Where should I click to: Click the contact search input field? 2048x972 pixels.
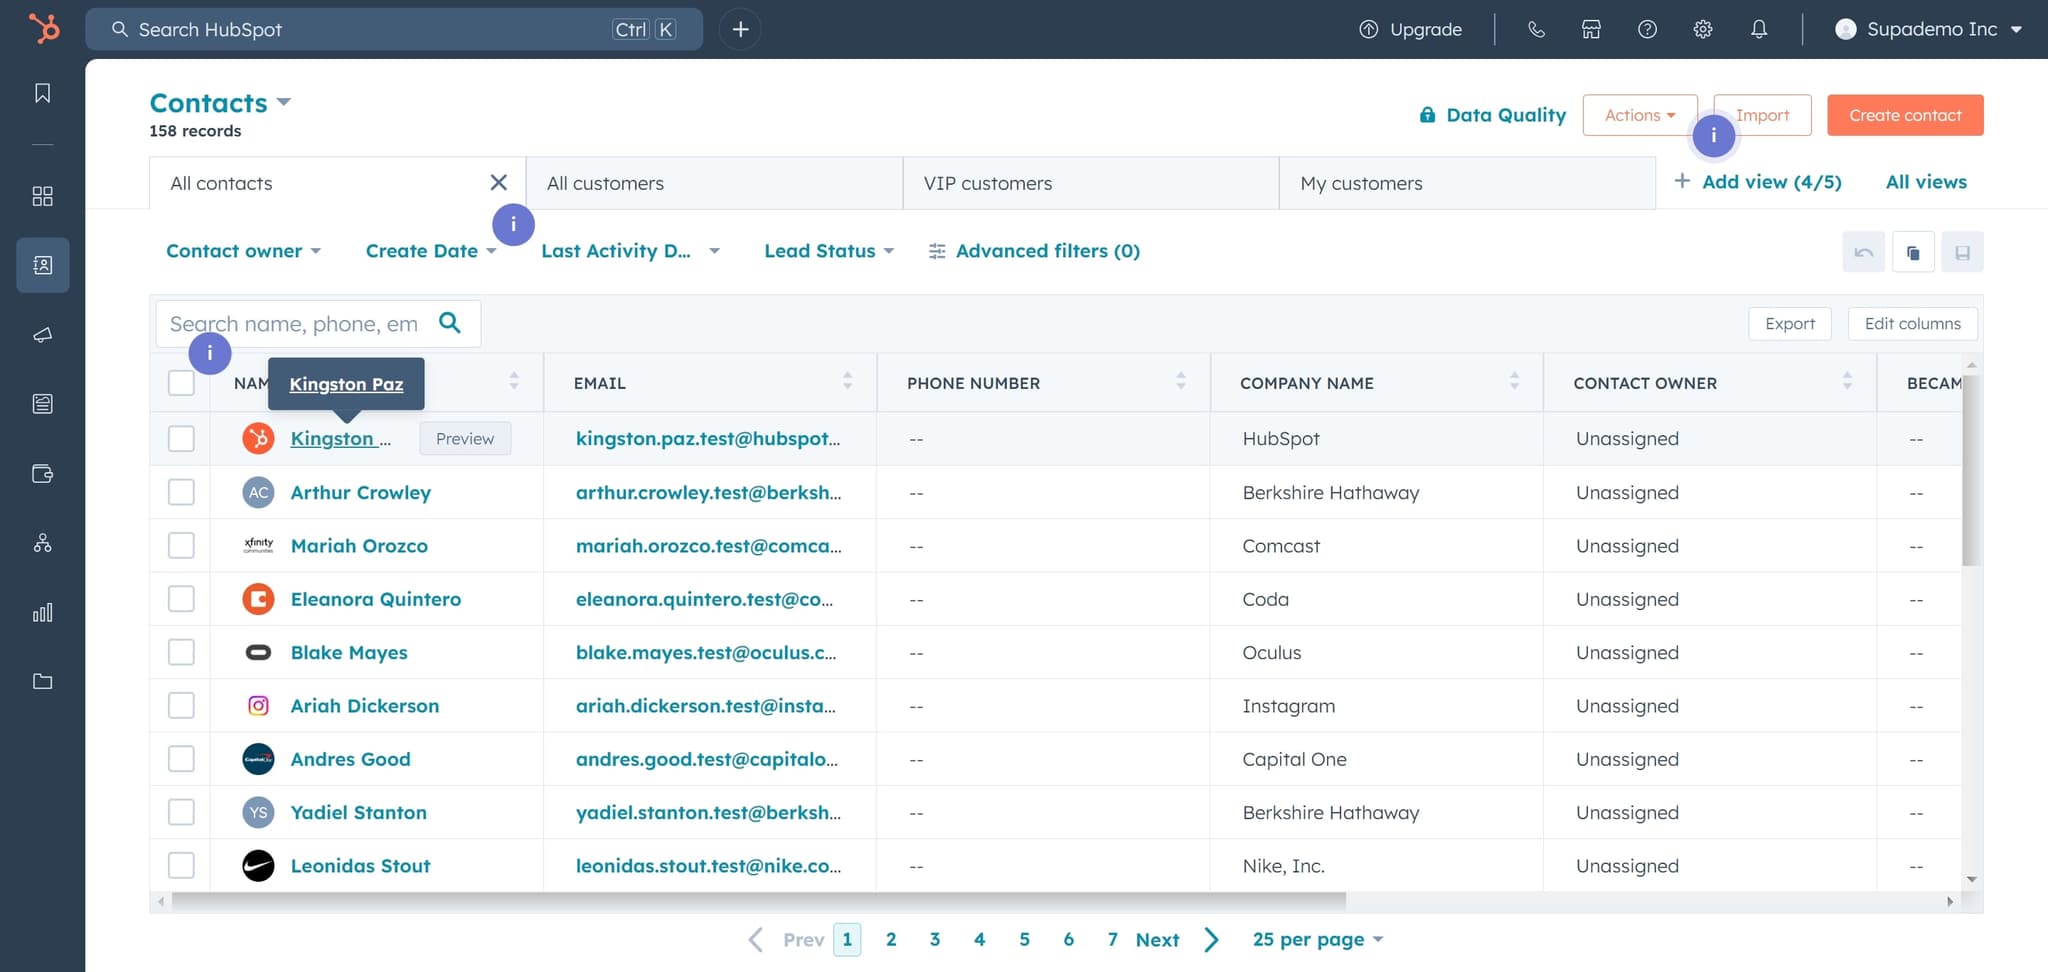(295, 324)
